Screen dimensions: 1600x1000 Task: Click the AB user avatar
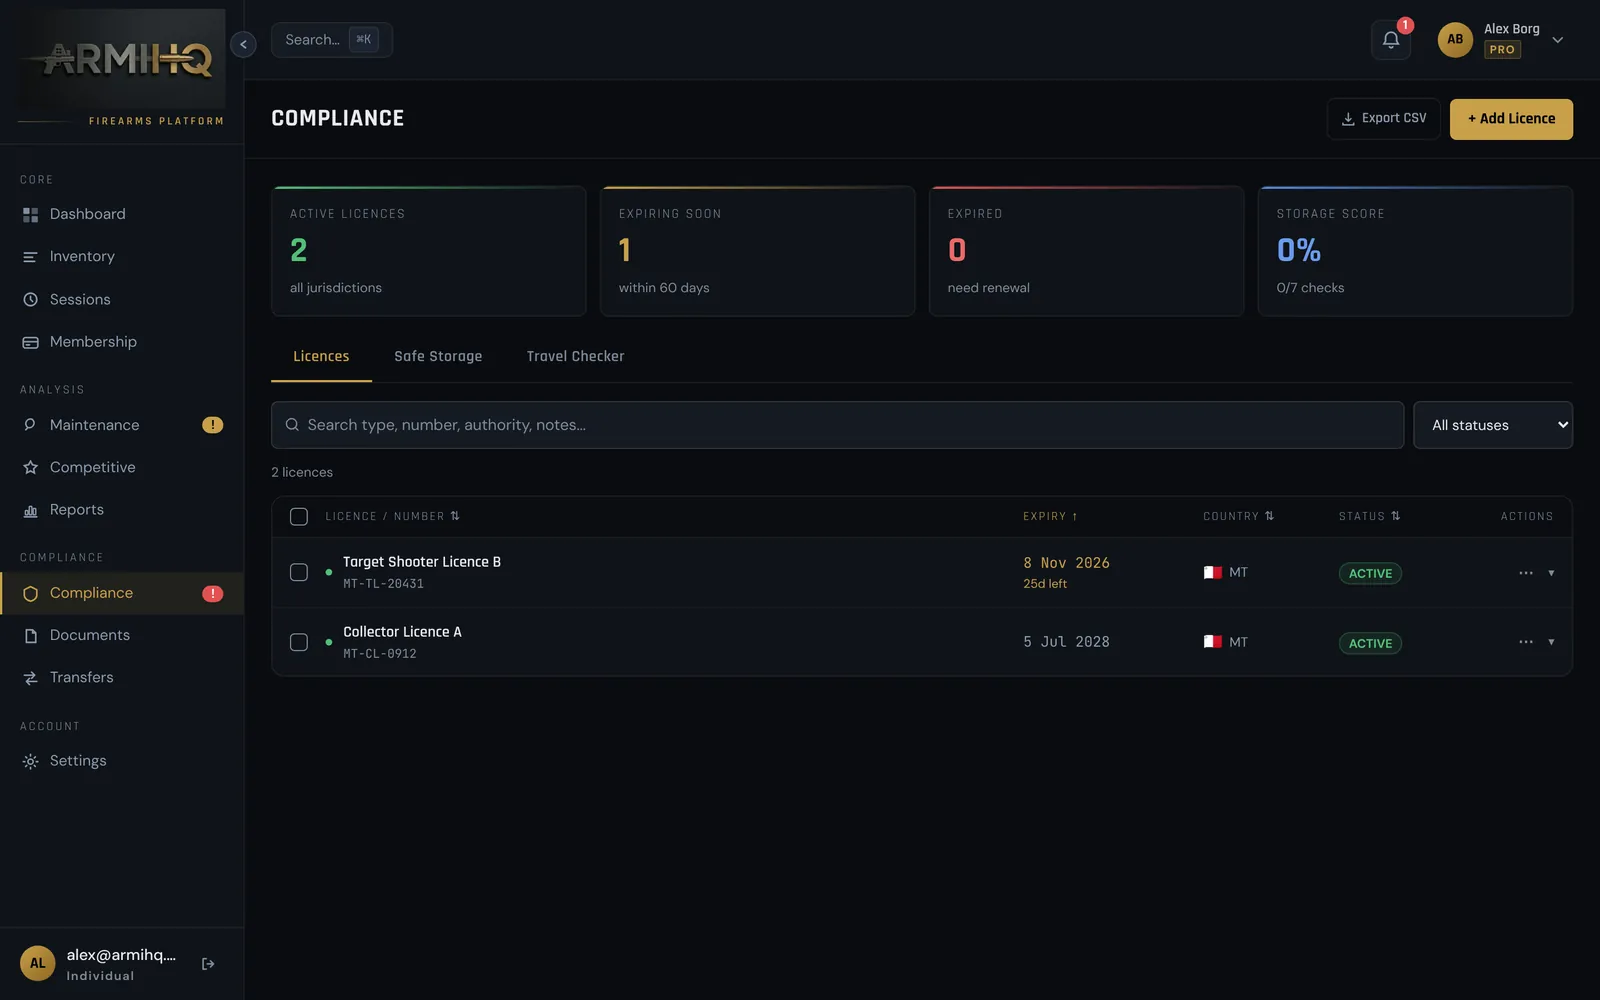point(1455,40)
